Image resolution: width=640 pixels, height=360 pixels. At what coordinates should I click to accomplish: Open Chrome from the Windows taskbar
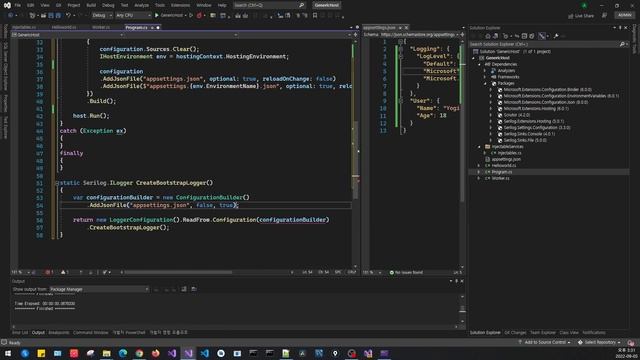[x=139, y=353]
